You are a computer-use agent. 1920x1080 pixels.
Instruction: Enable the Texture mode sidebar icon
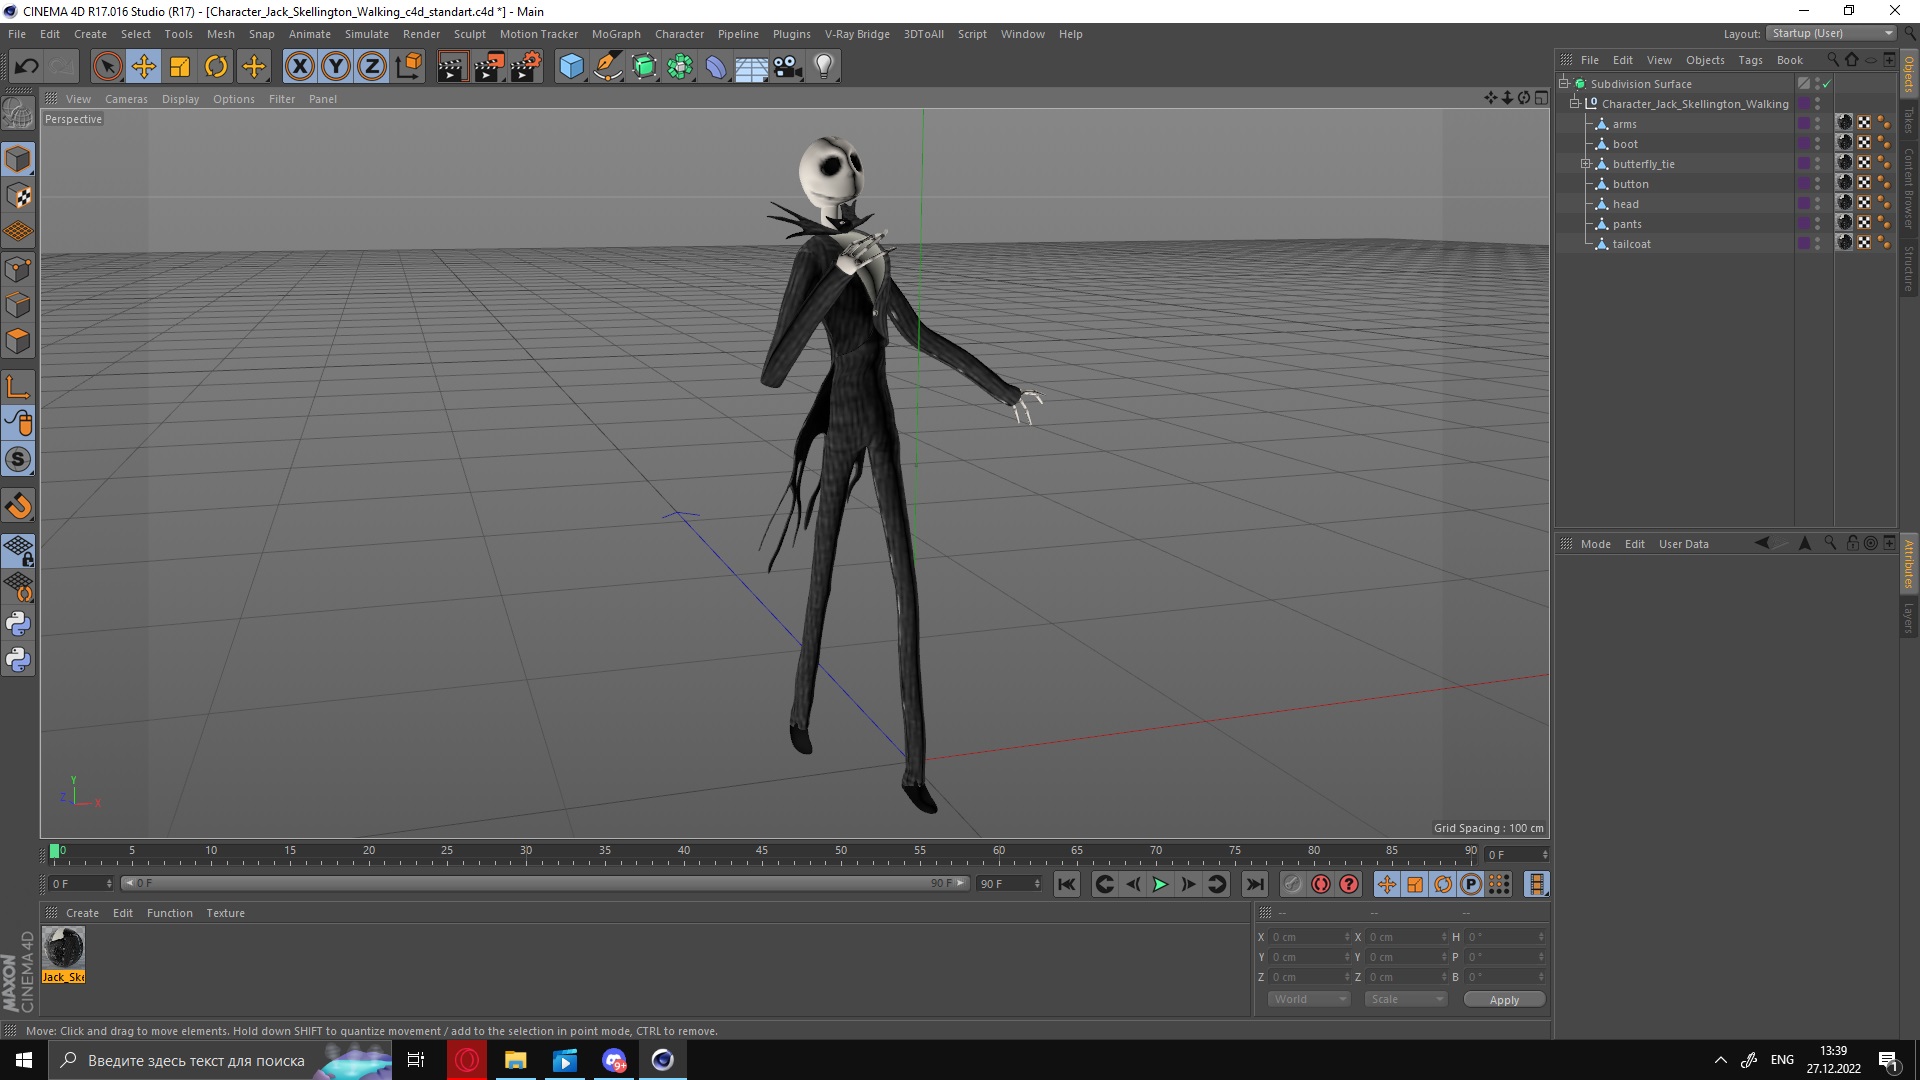(18, 196)
